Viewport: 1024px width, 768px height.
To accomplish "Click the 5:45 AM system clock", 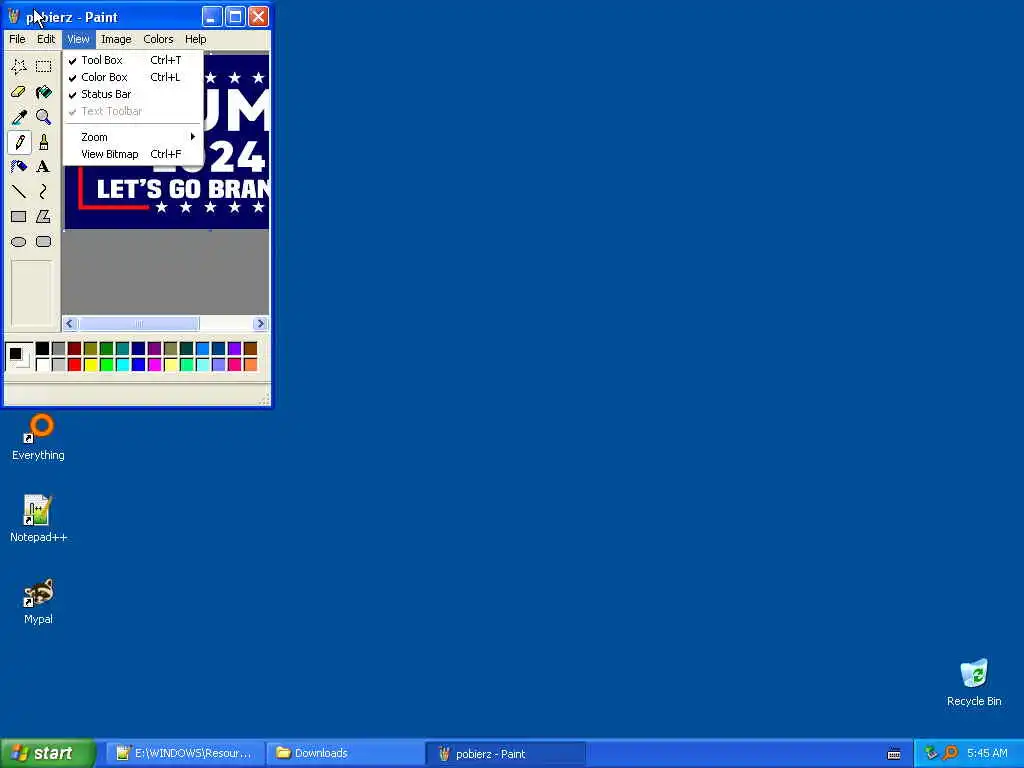I will (987, 753).
